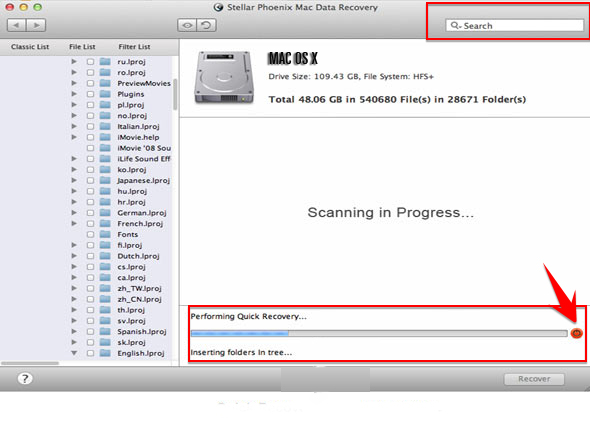Click the MAC OS X hard drive icon
The height and width of the screenshot is (421, 590).
click(x=224, y=78)
